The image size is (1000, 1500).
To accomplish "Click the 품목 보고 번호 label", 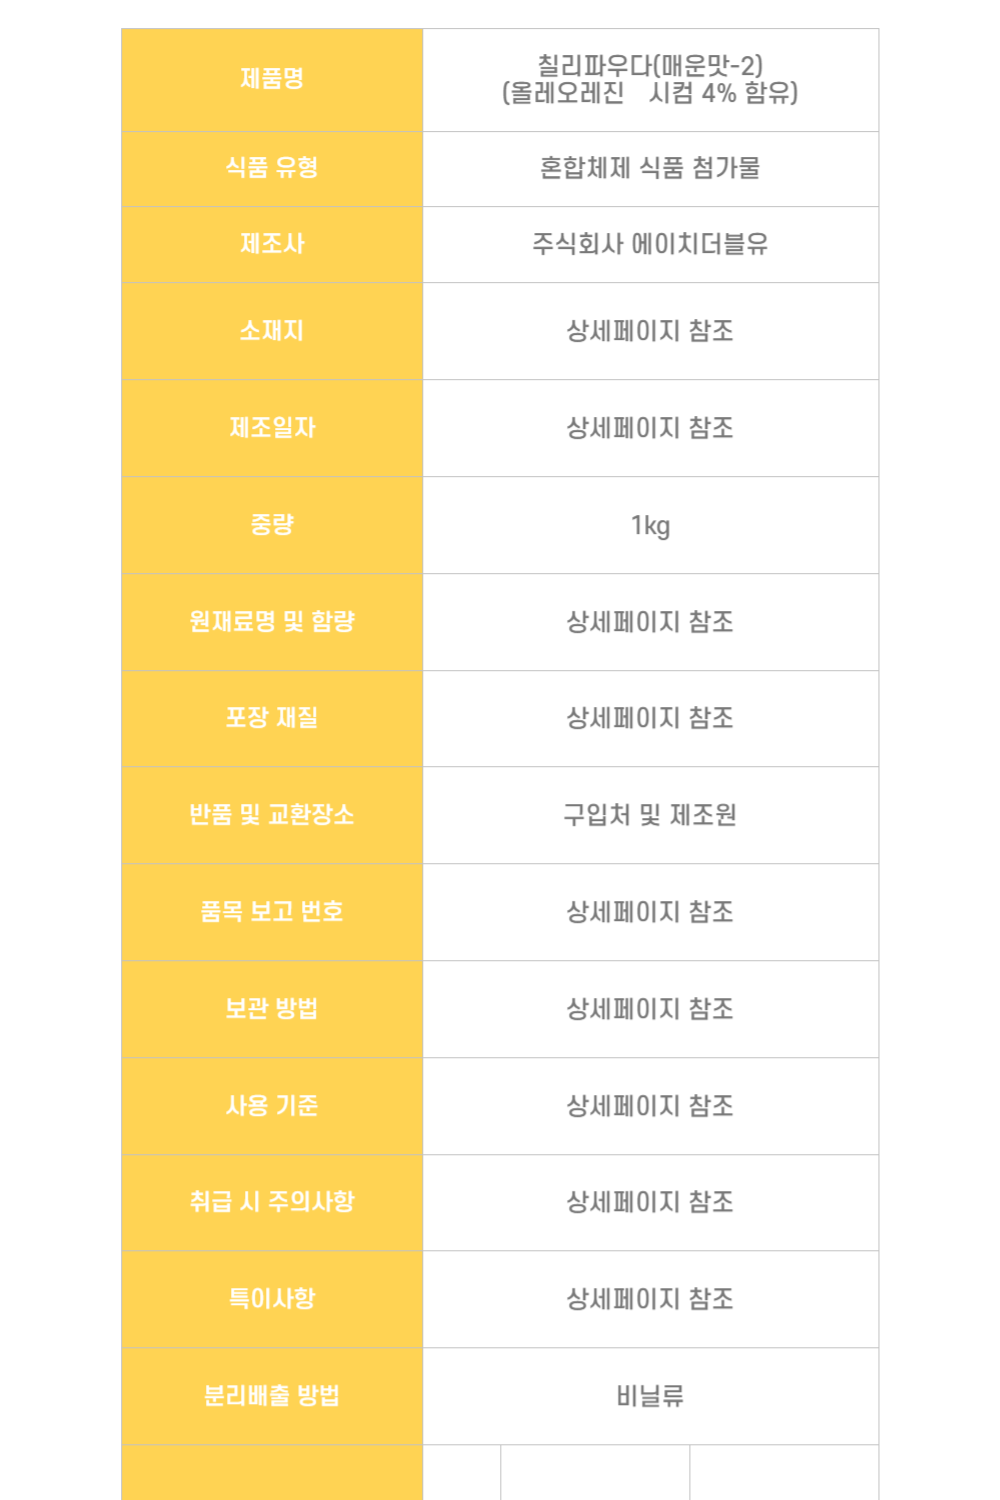I will click(x=272, y=912).
